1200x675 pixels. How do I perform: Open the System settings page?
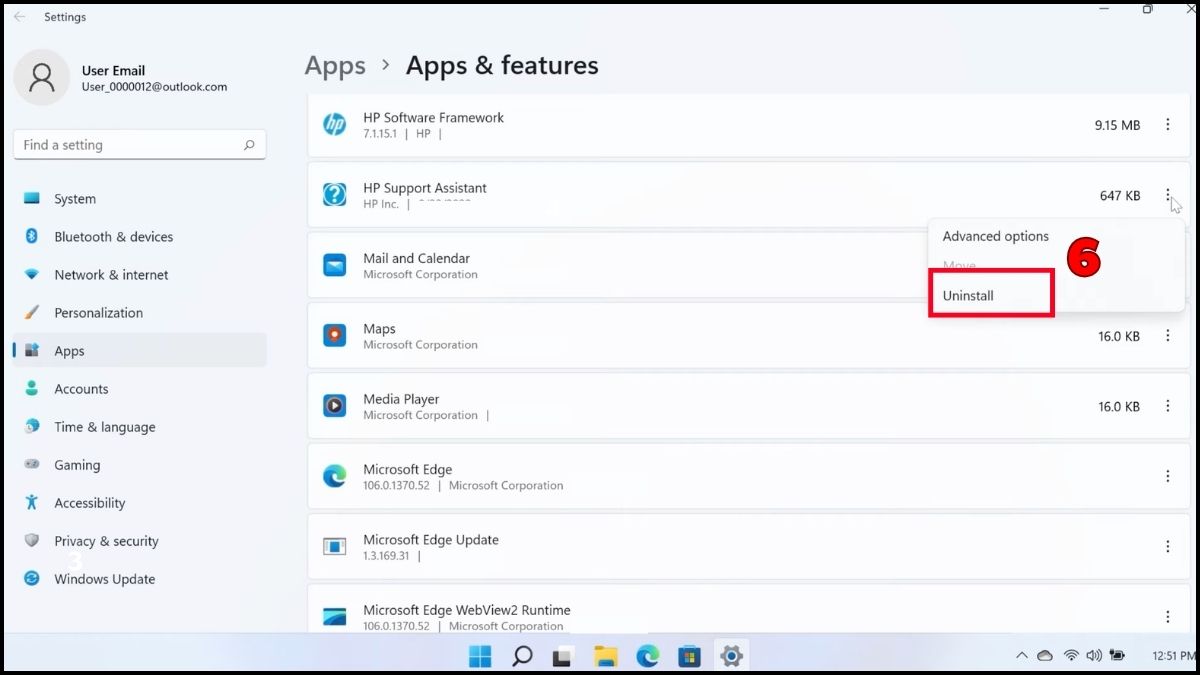tap(140, 199)
